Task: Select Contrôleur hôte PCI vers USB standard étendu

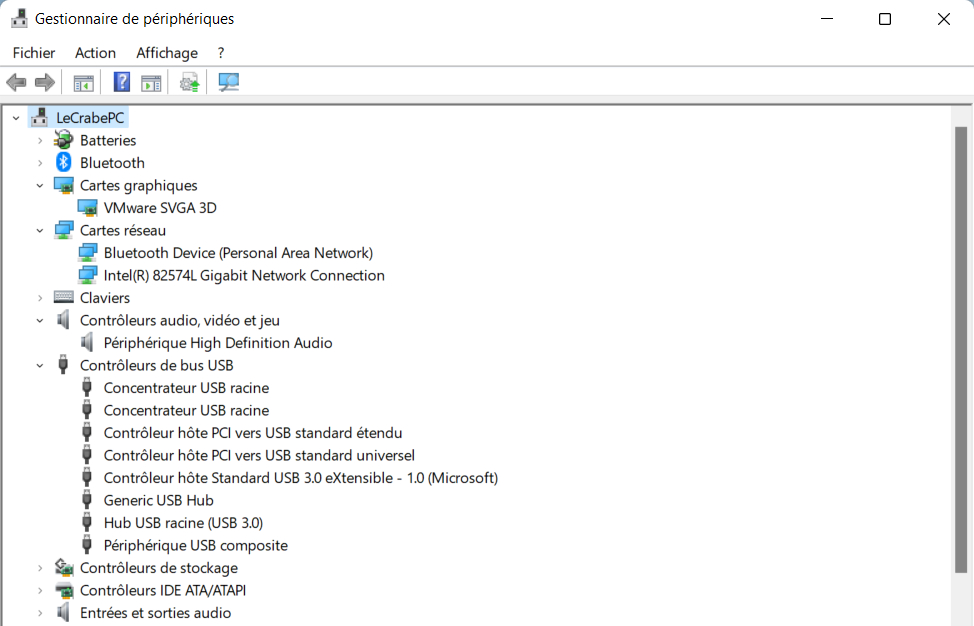Action: pos(253,433)
